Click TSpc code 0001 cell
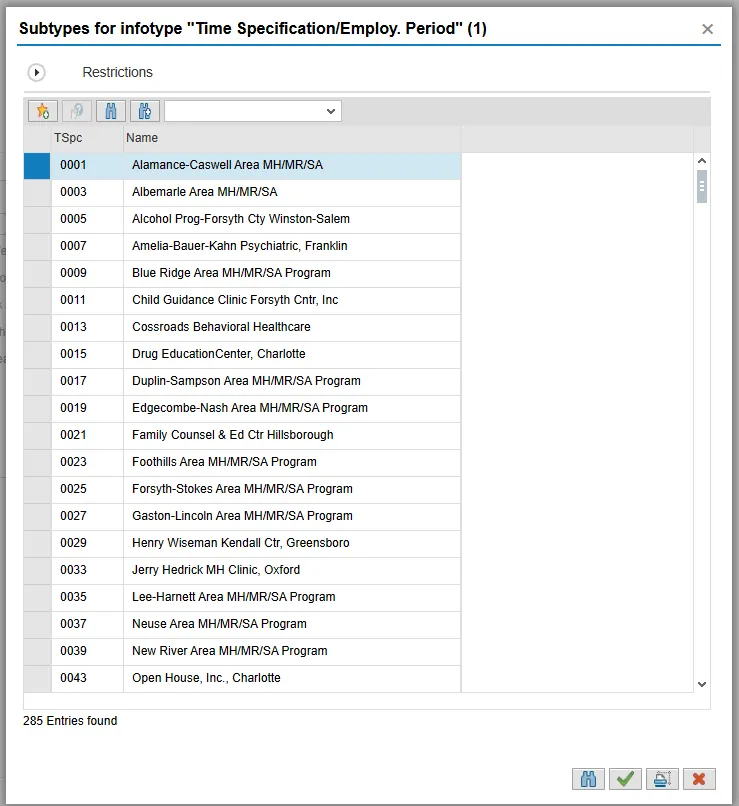Screen dimensions: 739x806 (87, 166)
